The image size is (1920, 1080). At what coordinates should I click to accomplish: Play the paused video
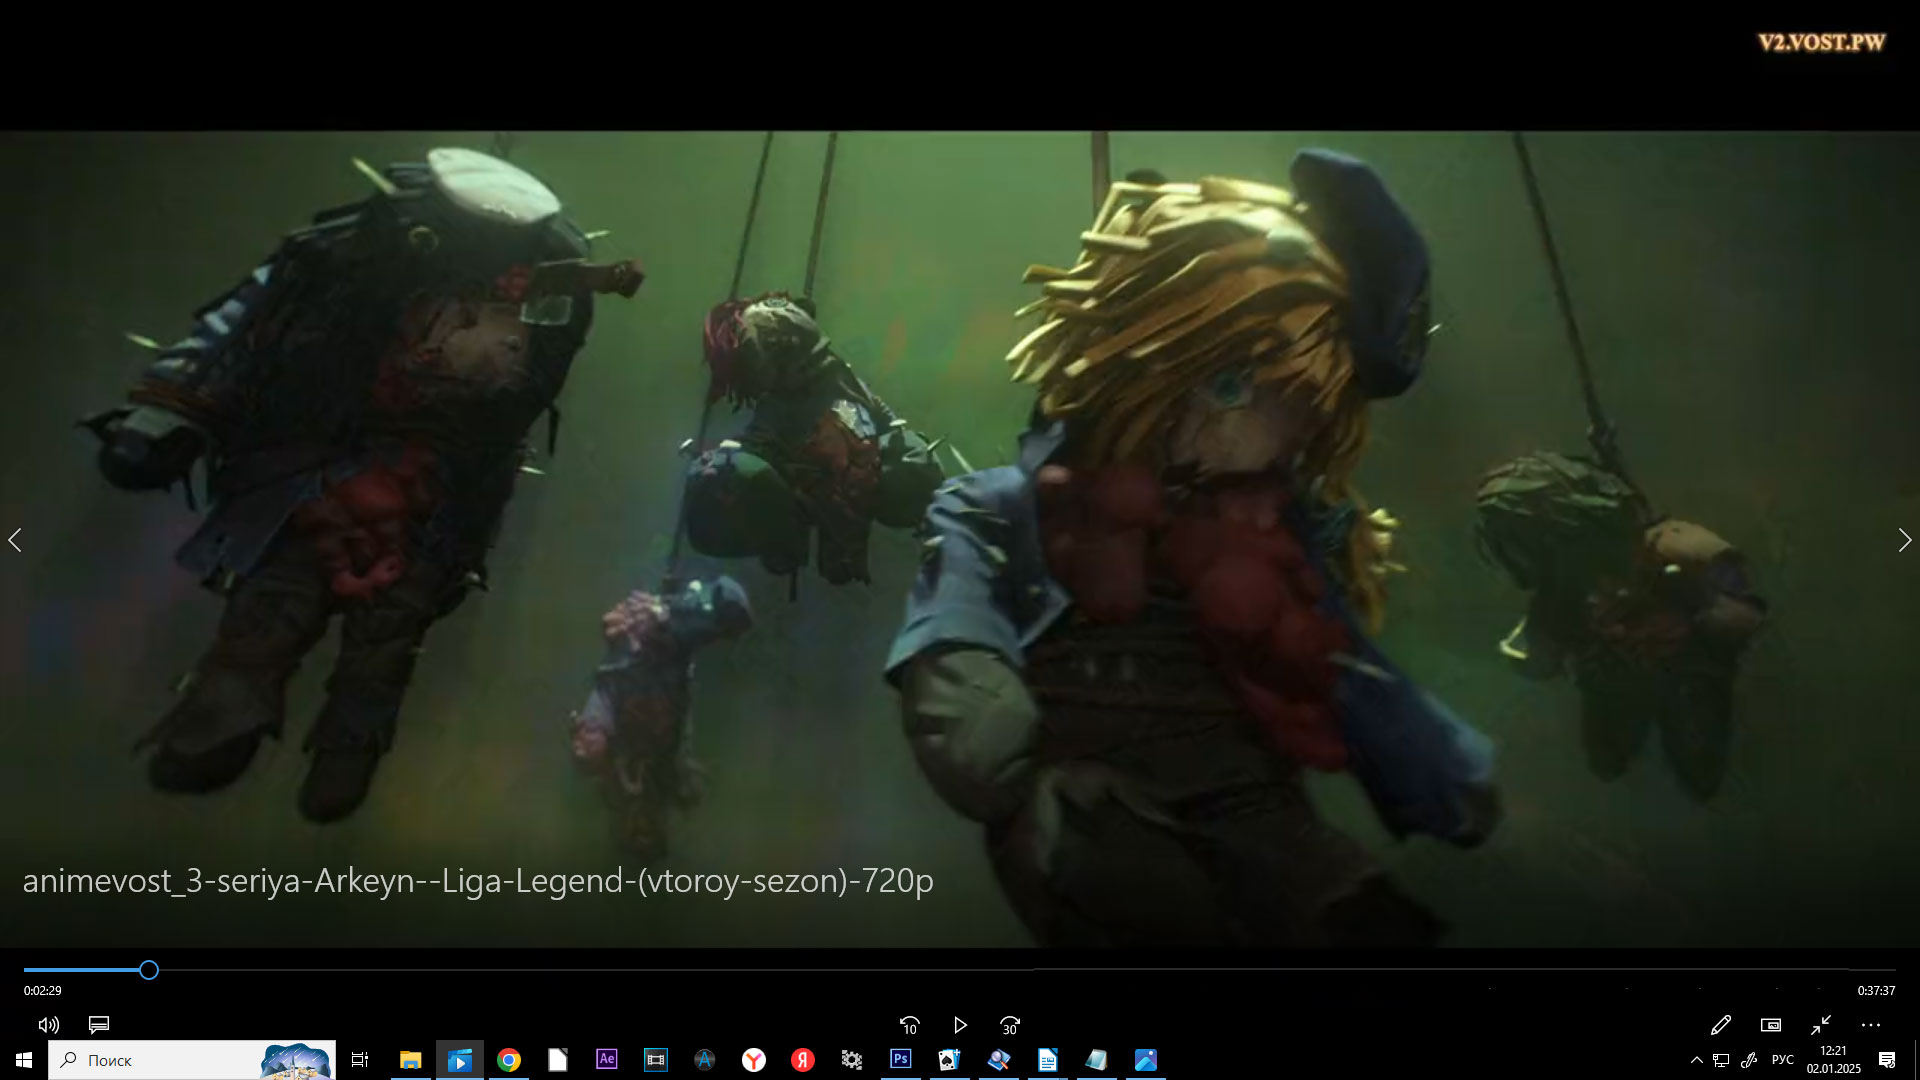pos(960,1025)
